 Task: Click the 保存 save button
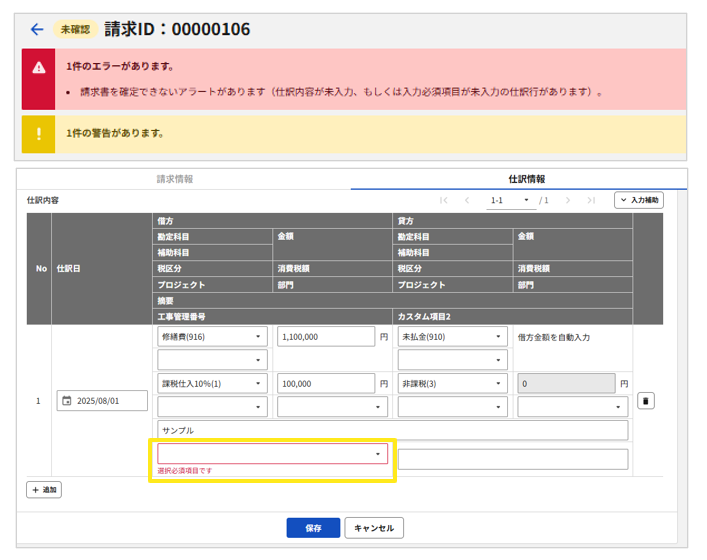click(x=313, y=528)
